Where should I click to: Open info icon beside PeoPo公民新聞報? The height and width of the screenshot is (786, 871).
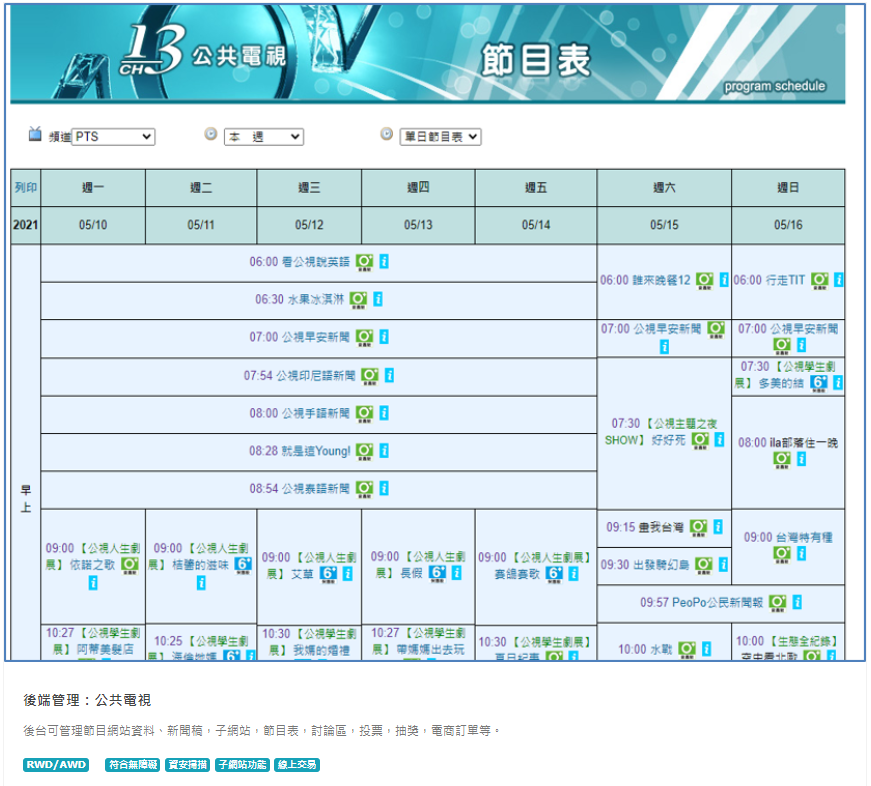pos(797,602)
